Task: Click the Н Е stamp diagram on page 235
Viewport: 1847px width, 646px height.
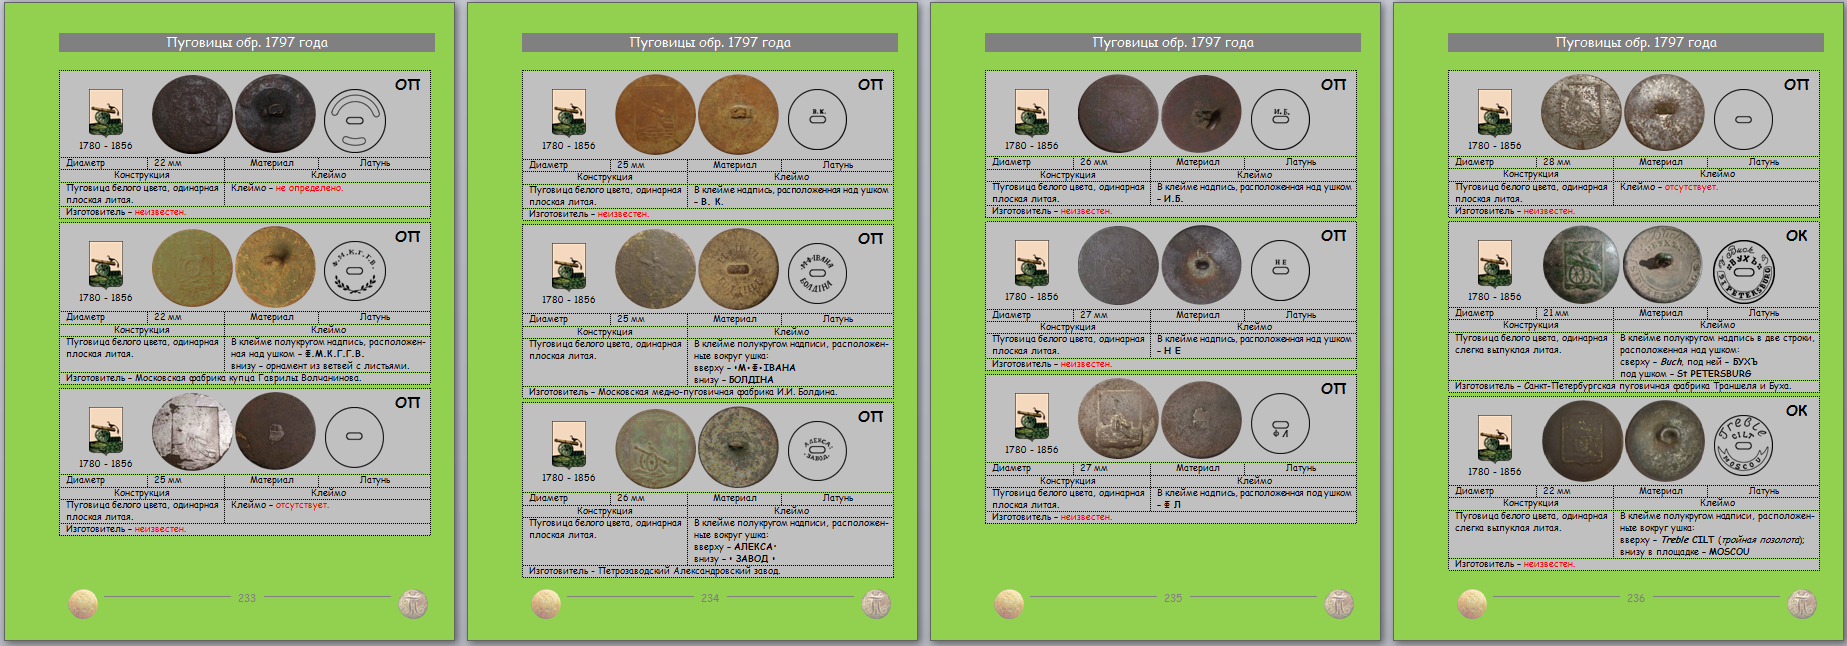Action: click(x=1280, y=270)
